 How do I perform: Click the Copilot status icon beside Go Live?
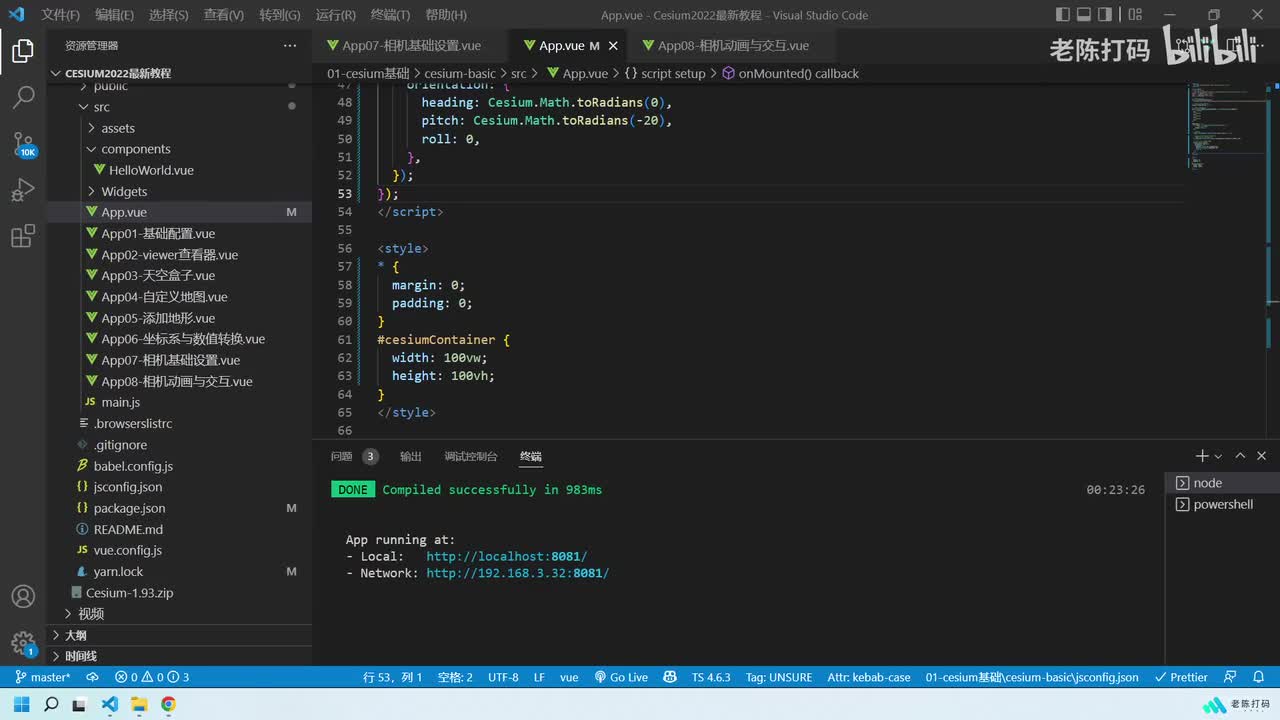coord(670,677)
